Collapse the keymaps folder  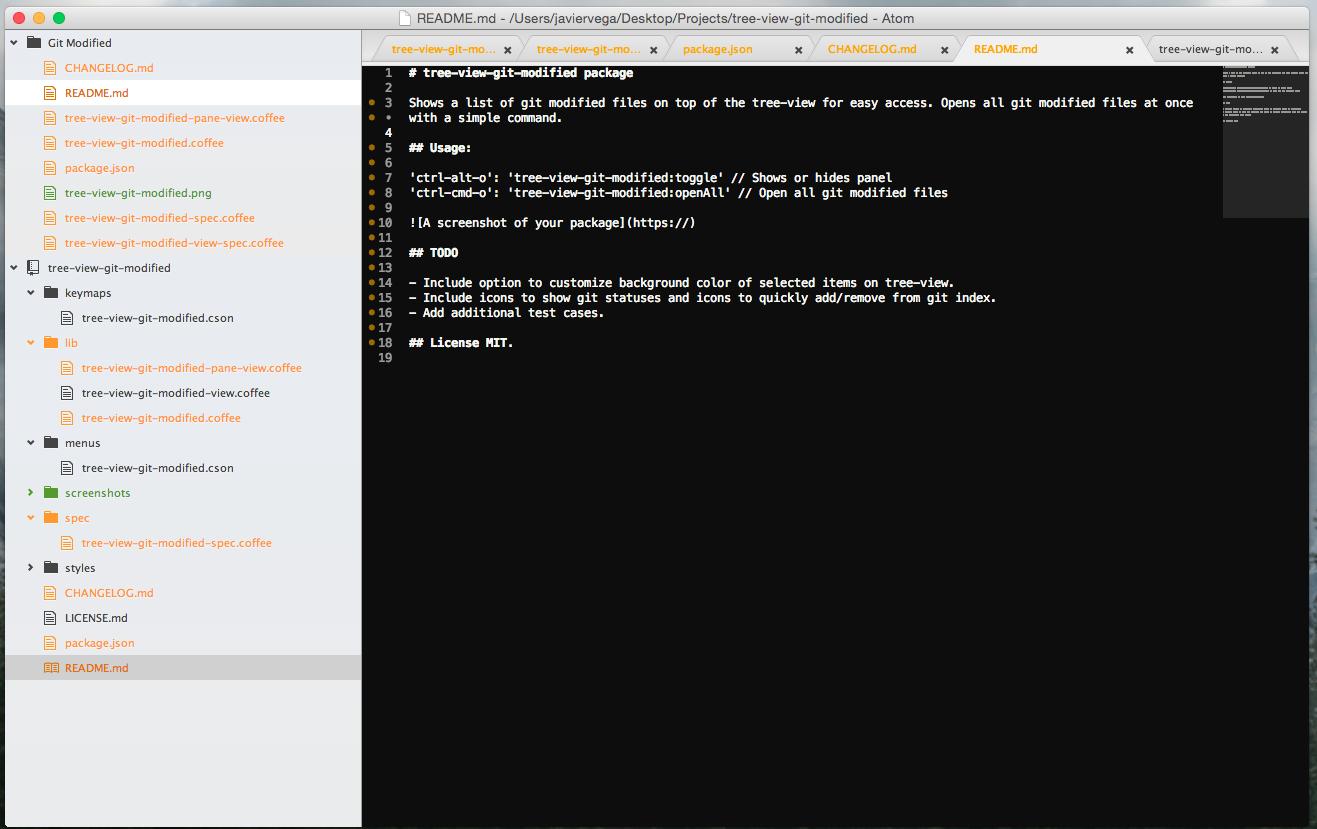pos(31,293)
